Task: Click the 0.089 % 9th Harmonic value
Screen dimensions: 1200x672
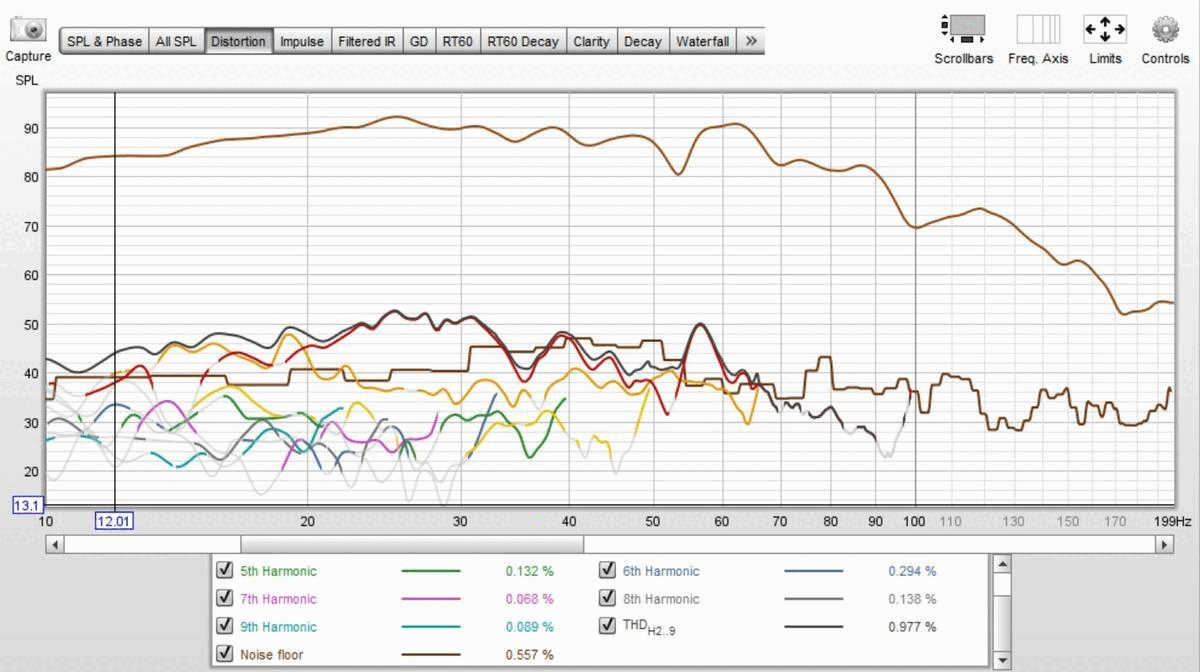Action: [529, 627]
